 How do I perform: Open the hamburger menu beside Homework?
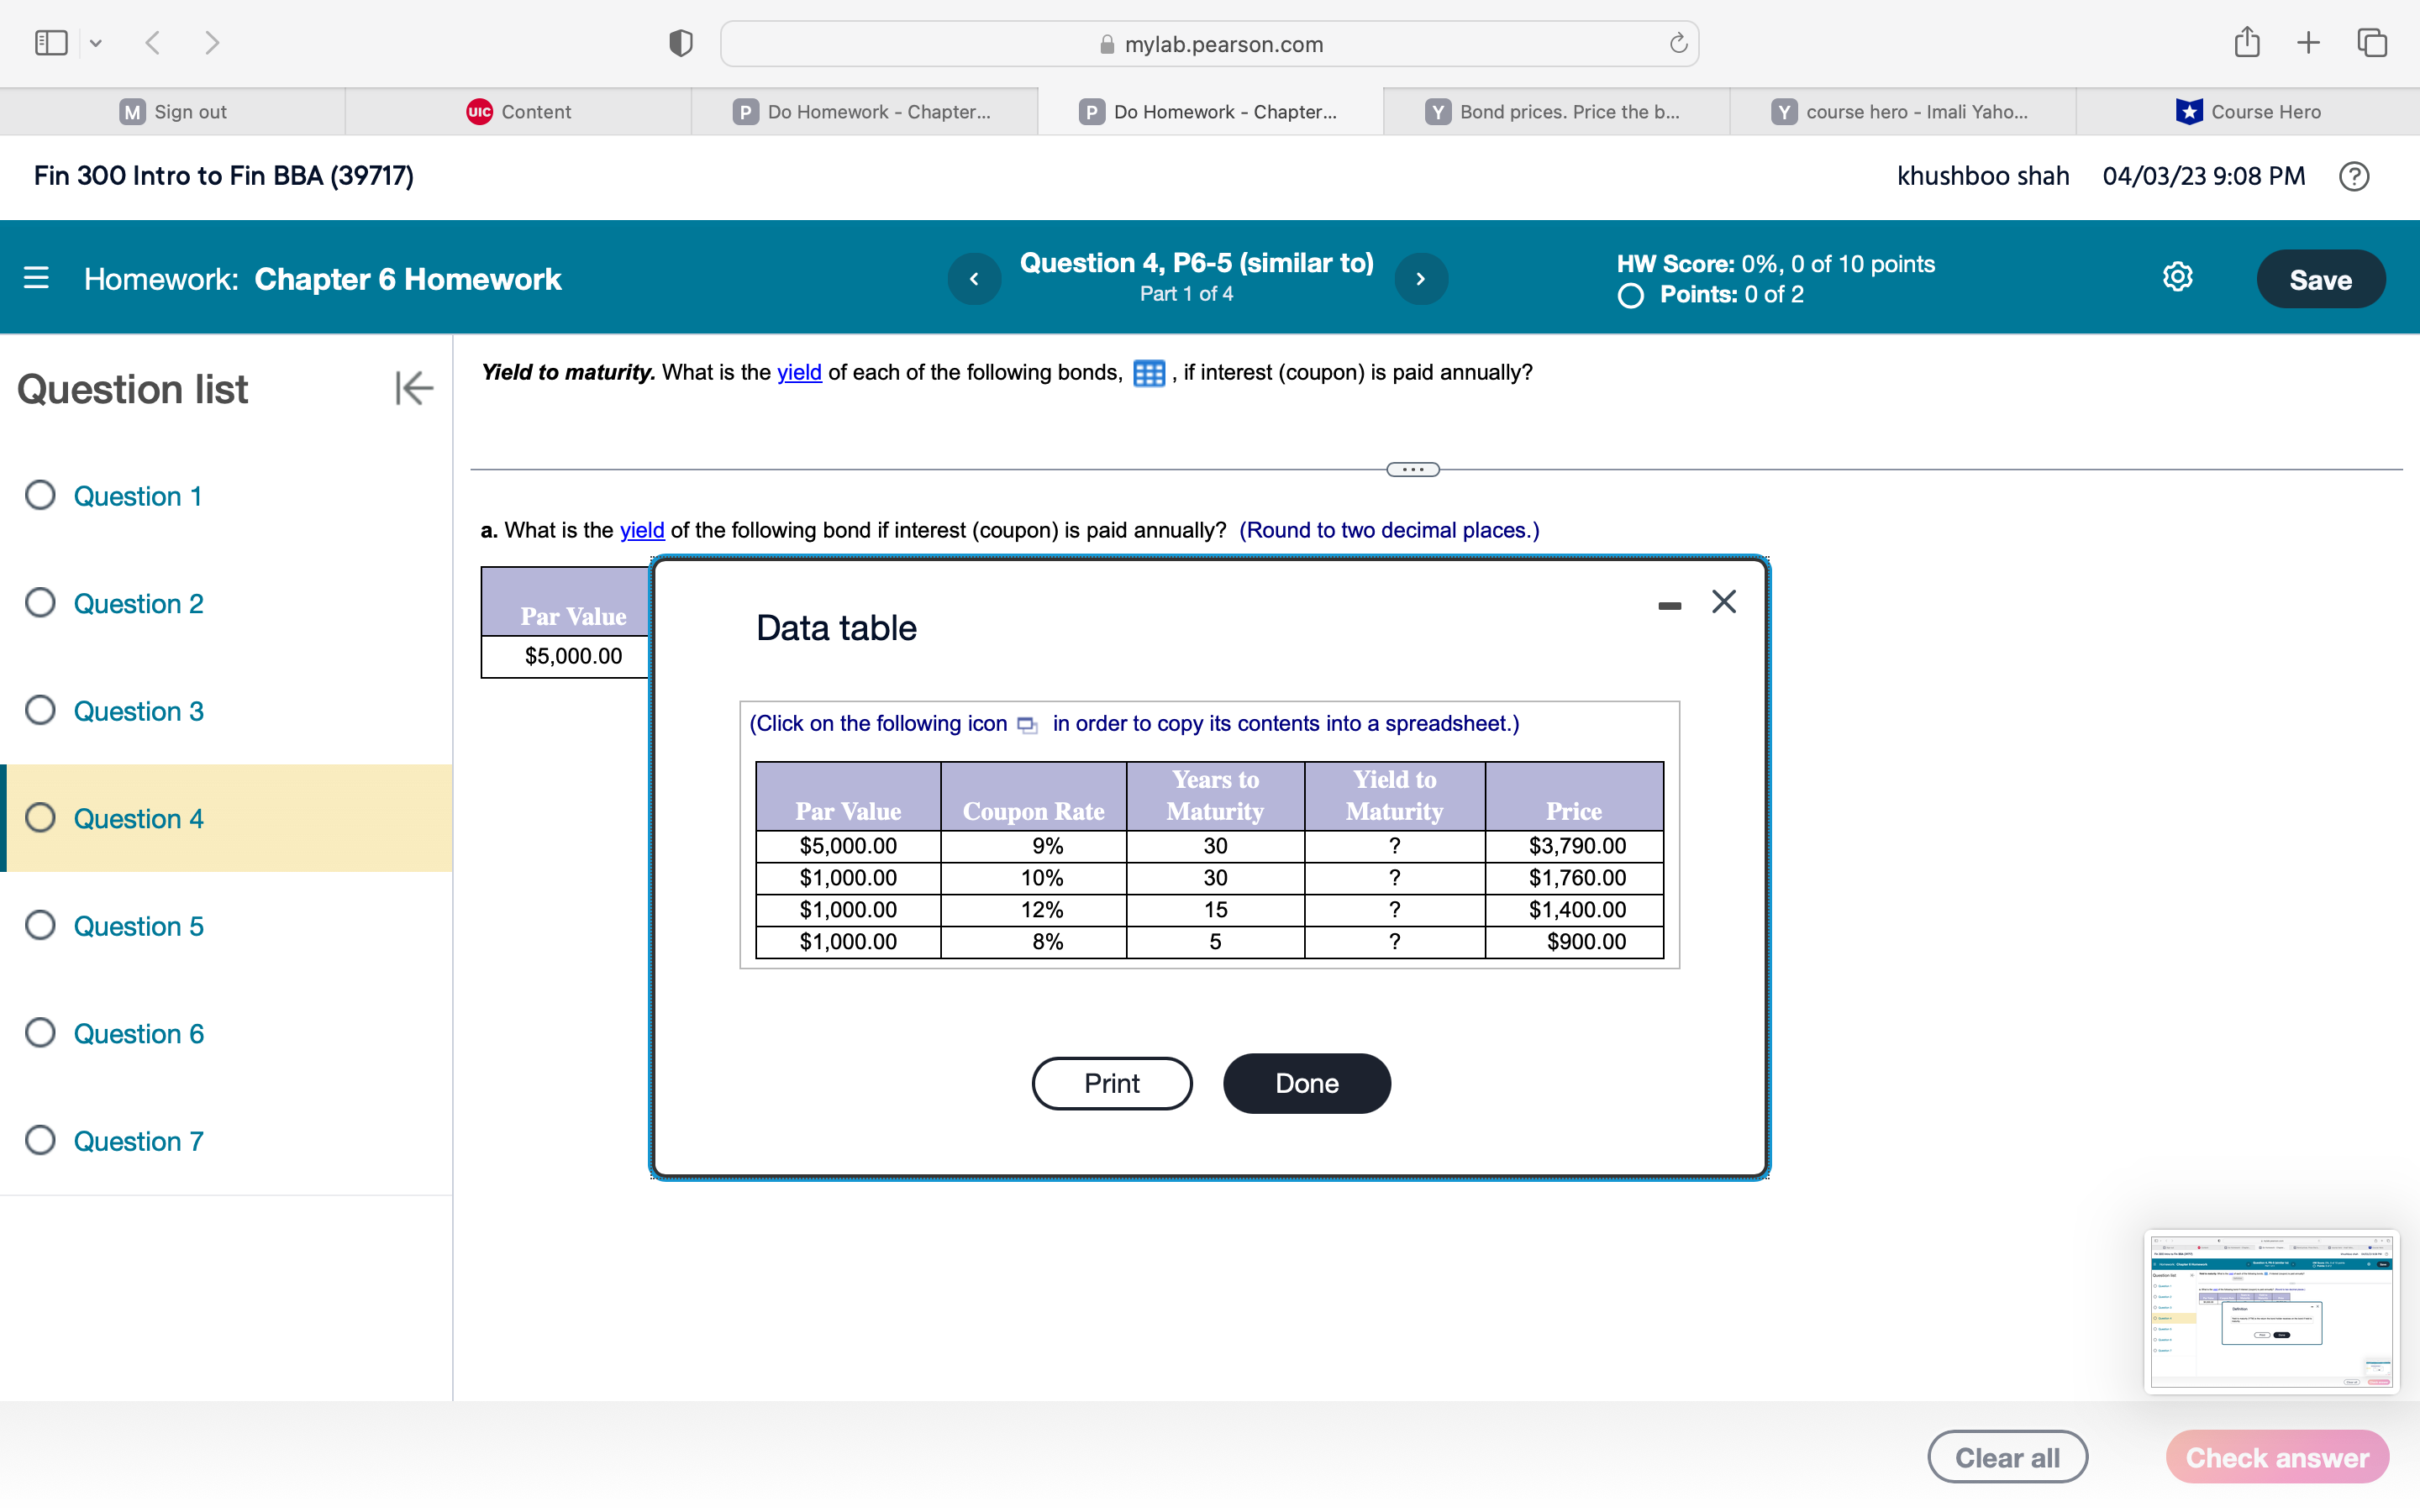coord(36,278)
